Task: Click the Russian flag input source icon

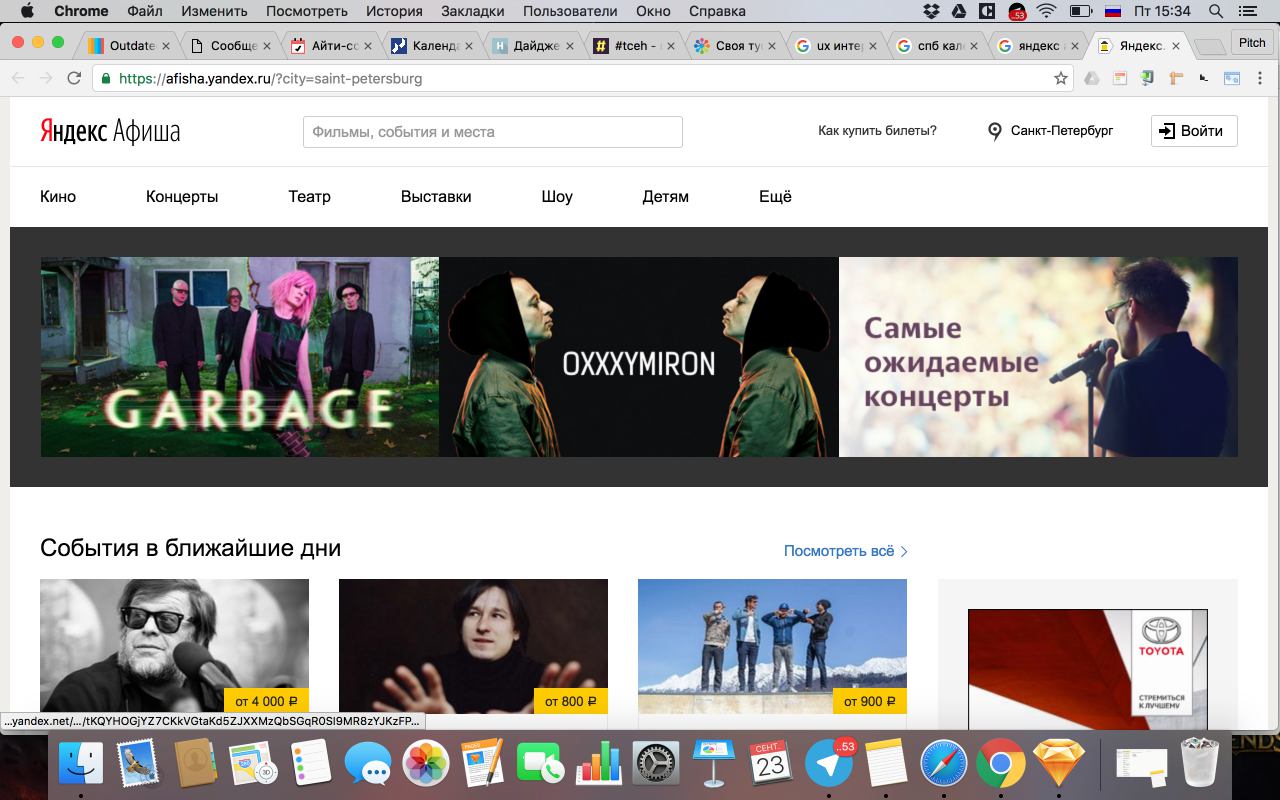Action: tap(1112, 11)
